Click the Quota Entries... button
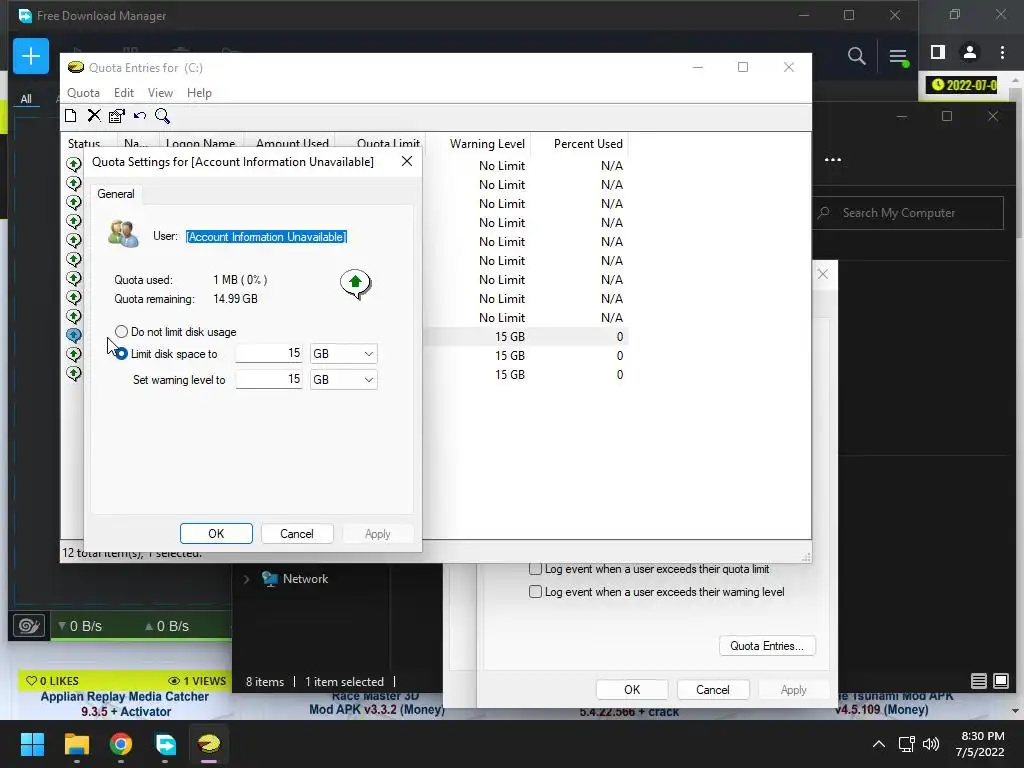 pos(767,646)
